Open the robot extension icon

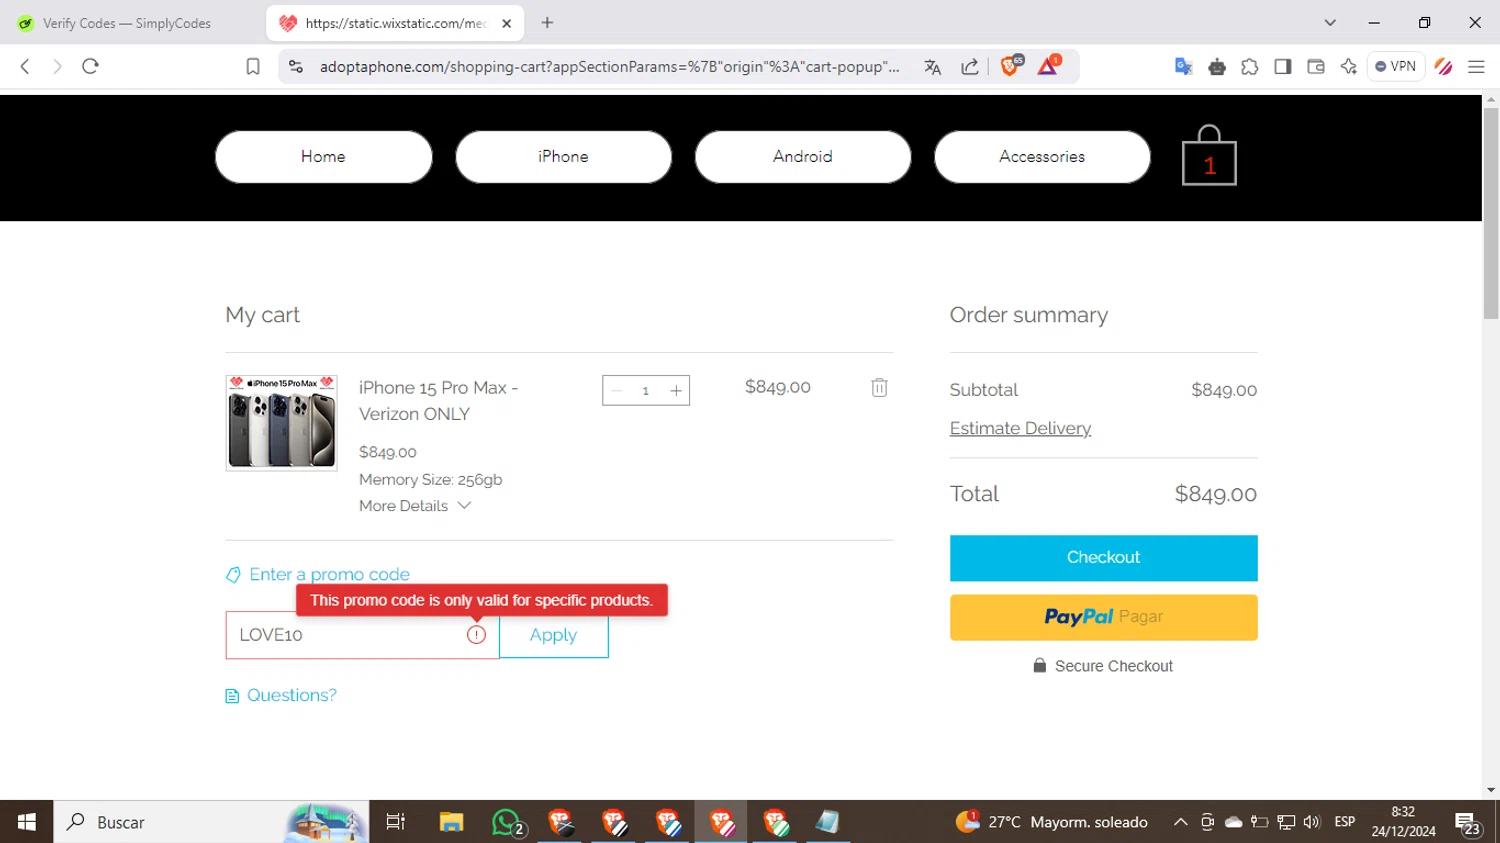point(1217,66)
